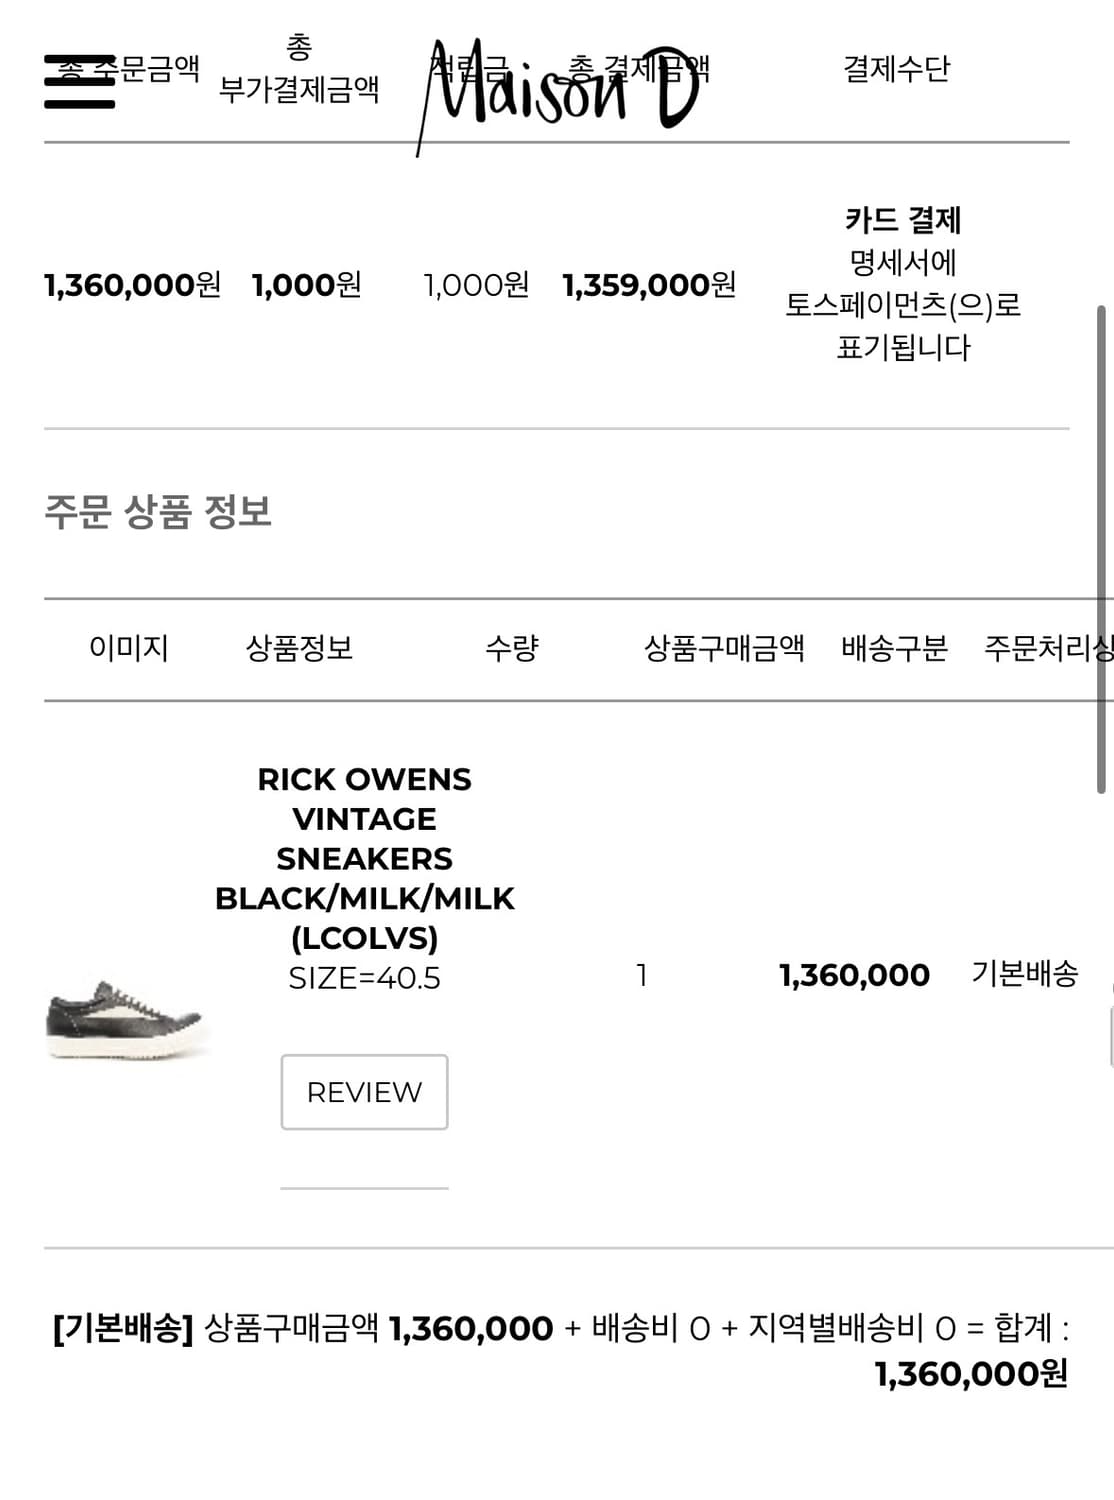Open Rick Owens Vintage Sneakers product link

pos(364,858)
